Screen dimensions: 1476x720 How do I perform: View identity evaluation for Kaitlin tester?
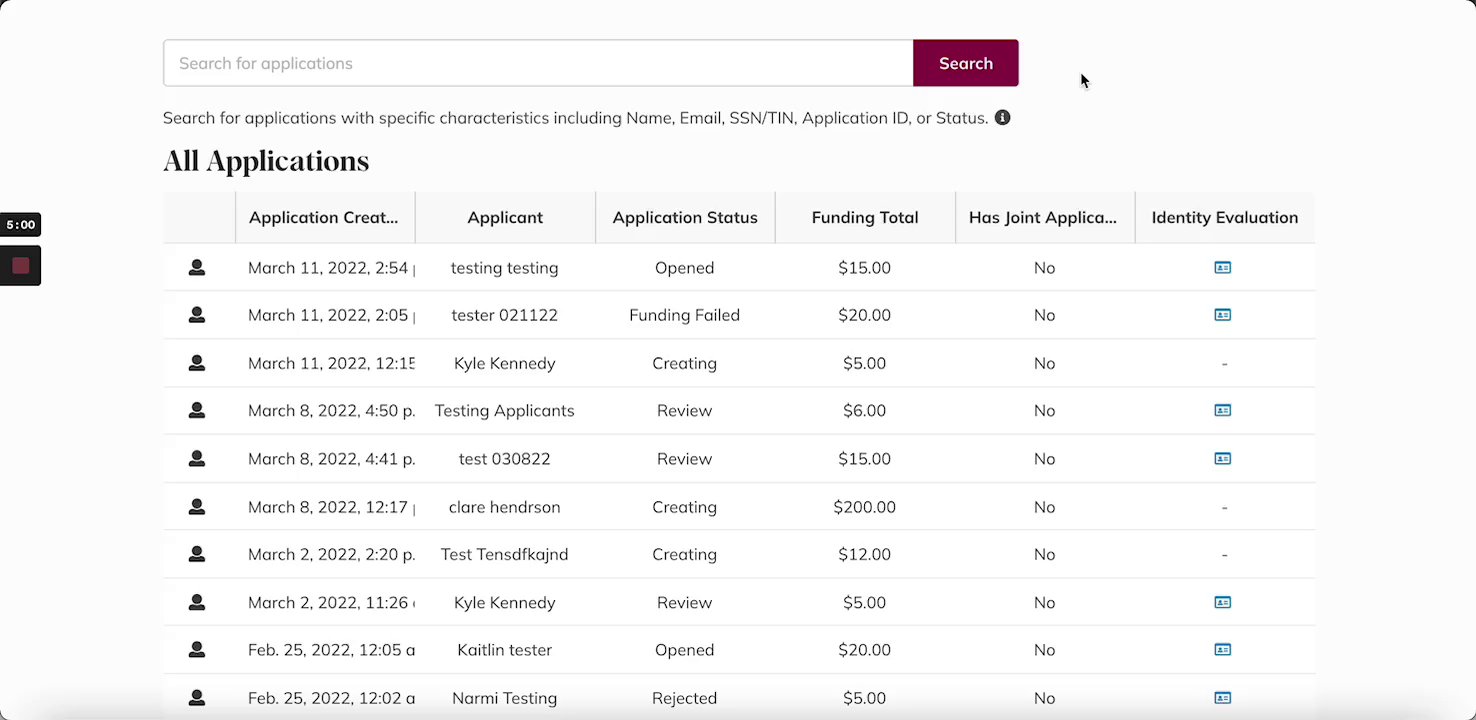point(1222,650)
